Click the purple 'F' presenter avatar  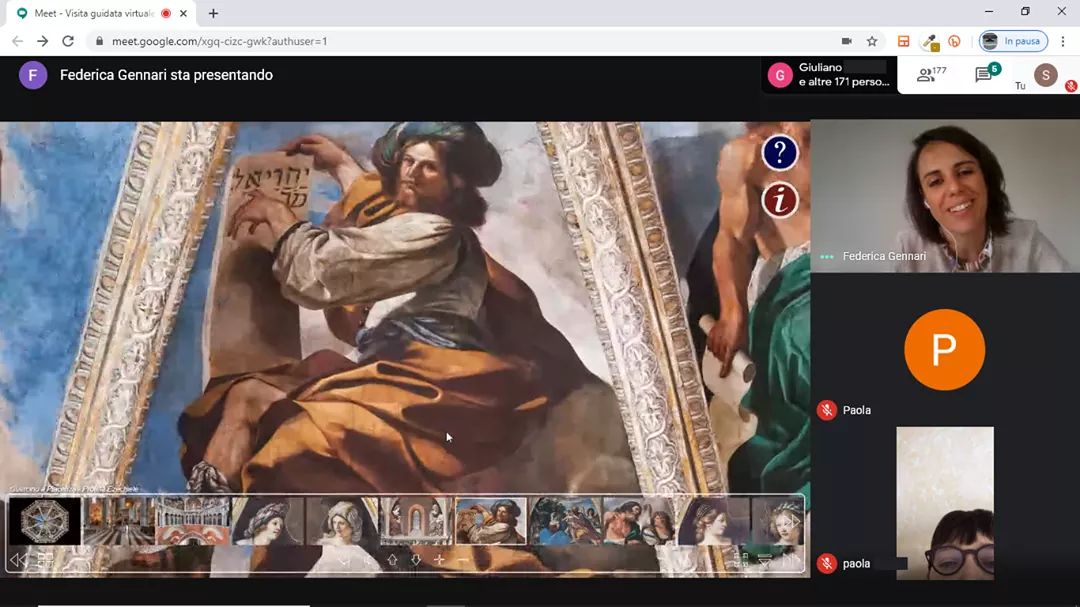[33, 75]
